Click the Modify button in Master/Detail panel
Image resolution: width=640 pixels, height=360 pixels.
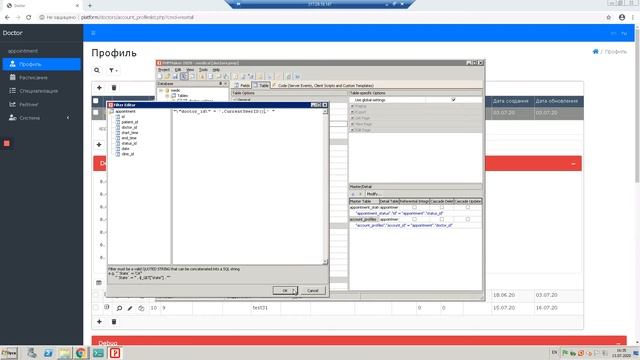tap(373, 194)
